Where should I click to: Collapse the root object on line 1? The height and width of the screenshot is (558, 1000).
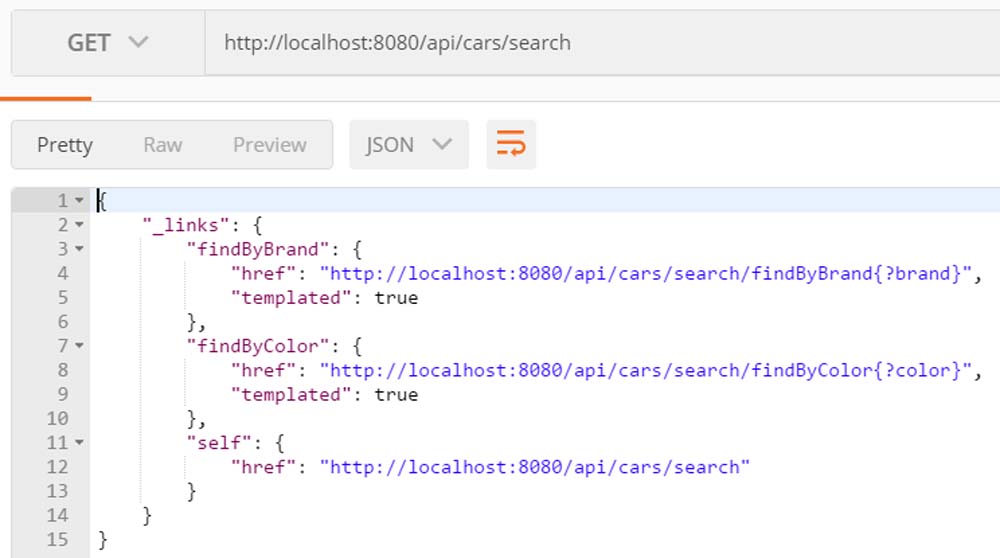(79, 201)
